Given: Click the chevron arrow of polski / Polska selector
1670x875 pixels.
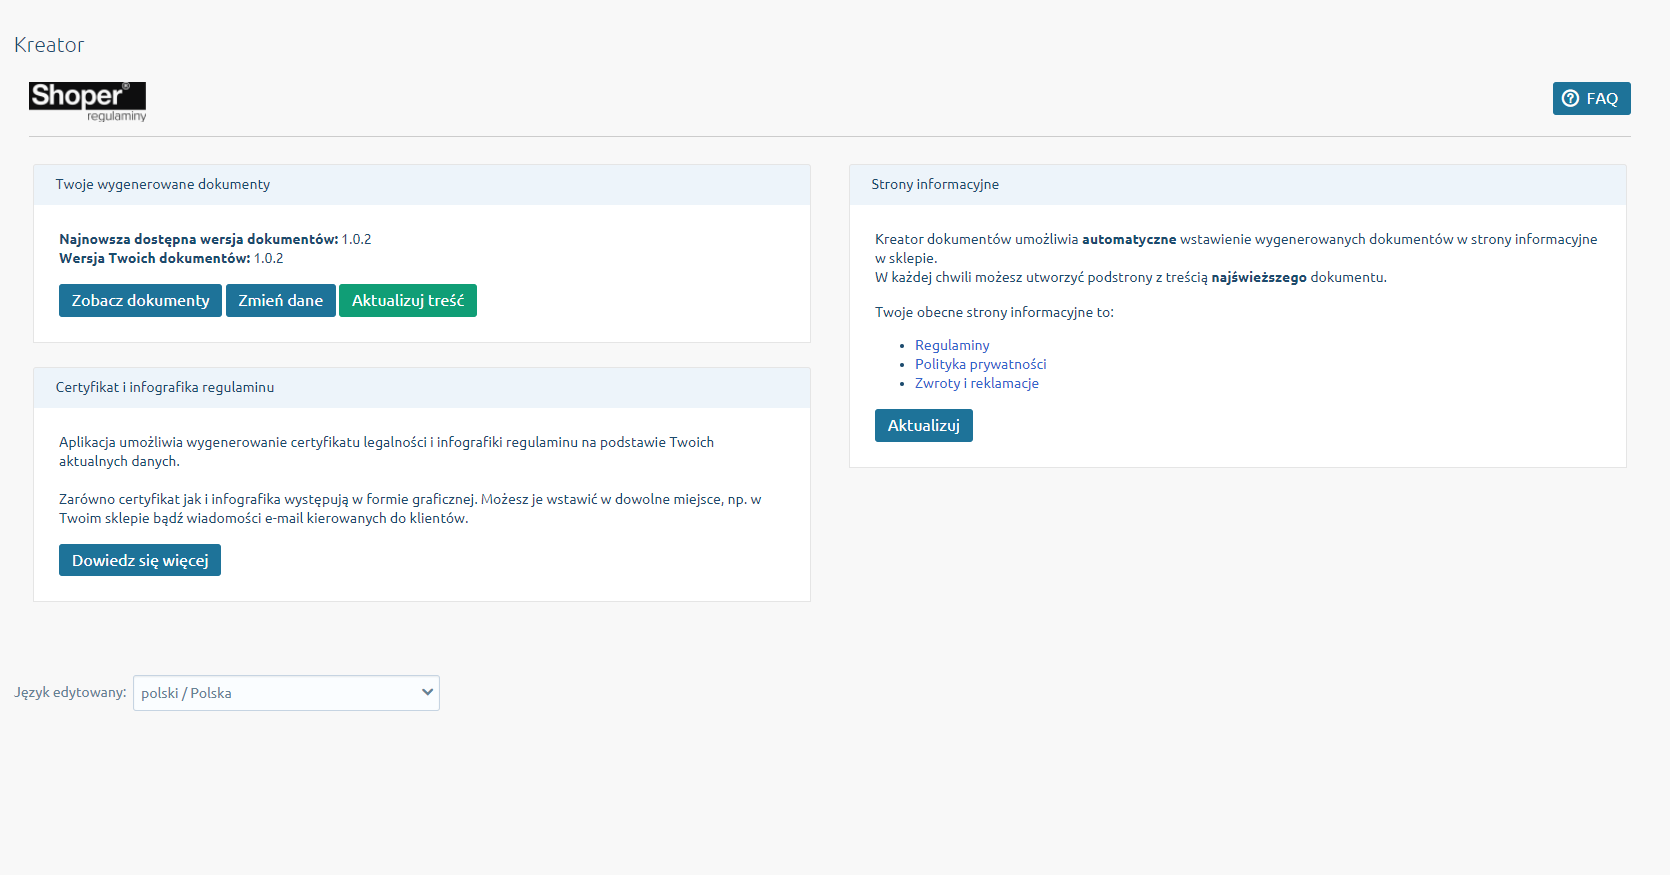Looking at the screenshot, I should (427, 692).
